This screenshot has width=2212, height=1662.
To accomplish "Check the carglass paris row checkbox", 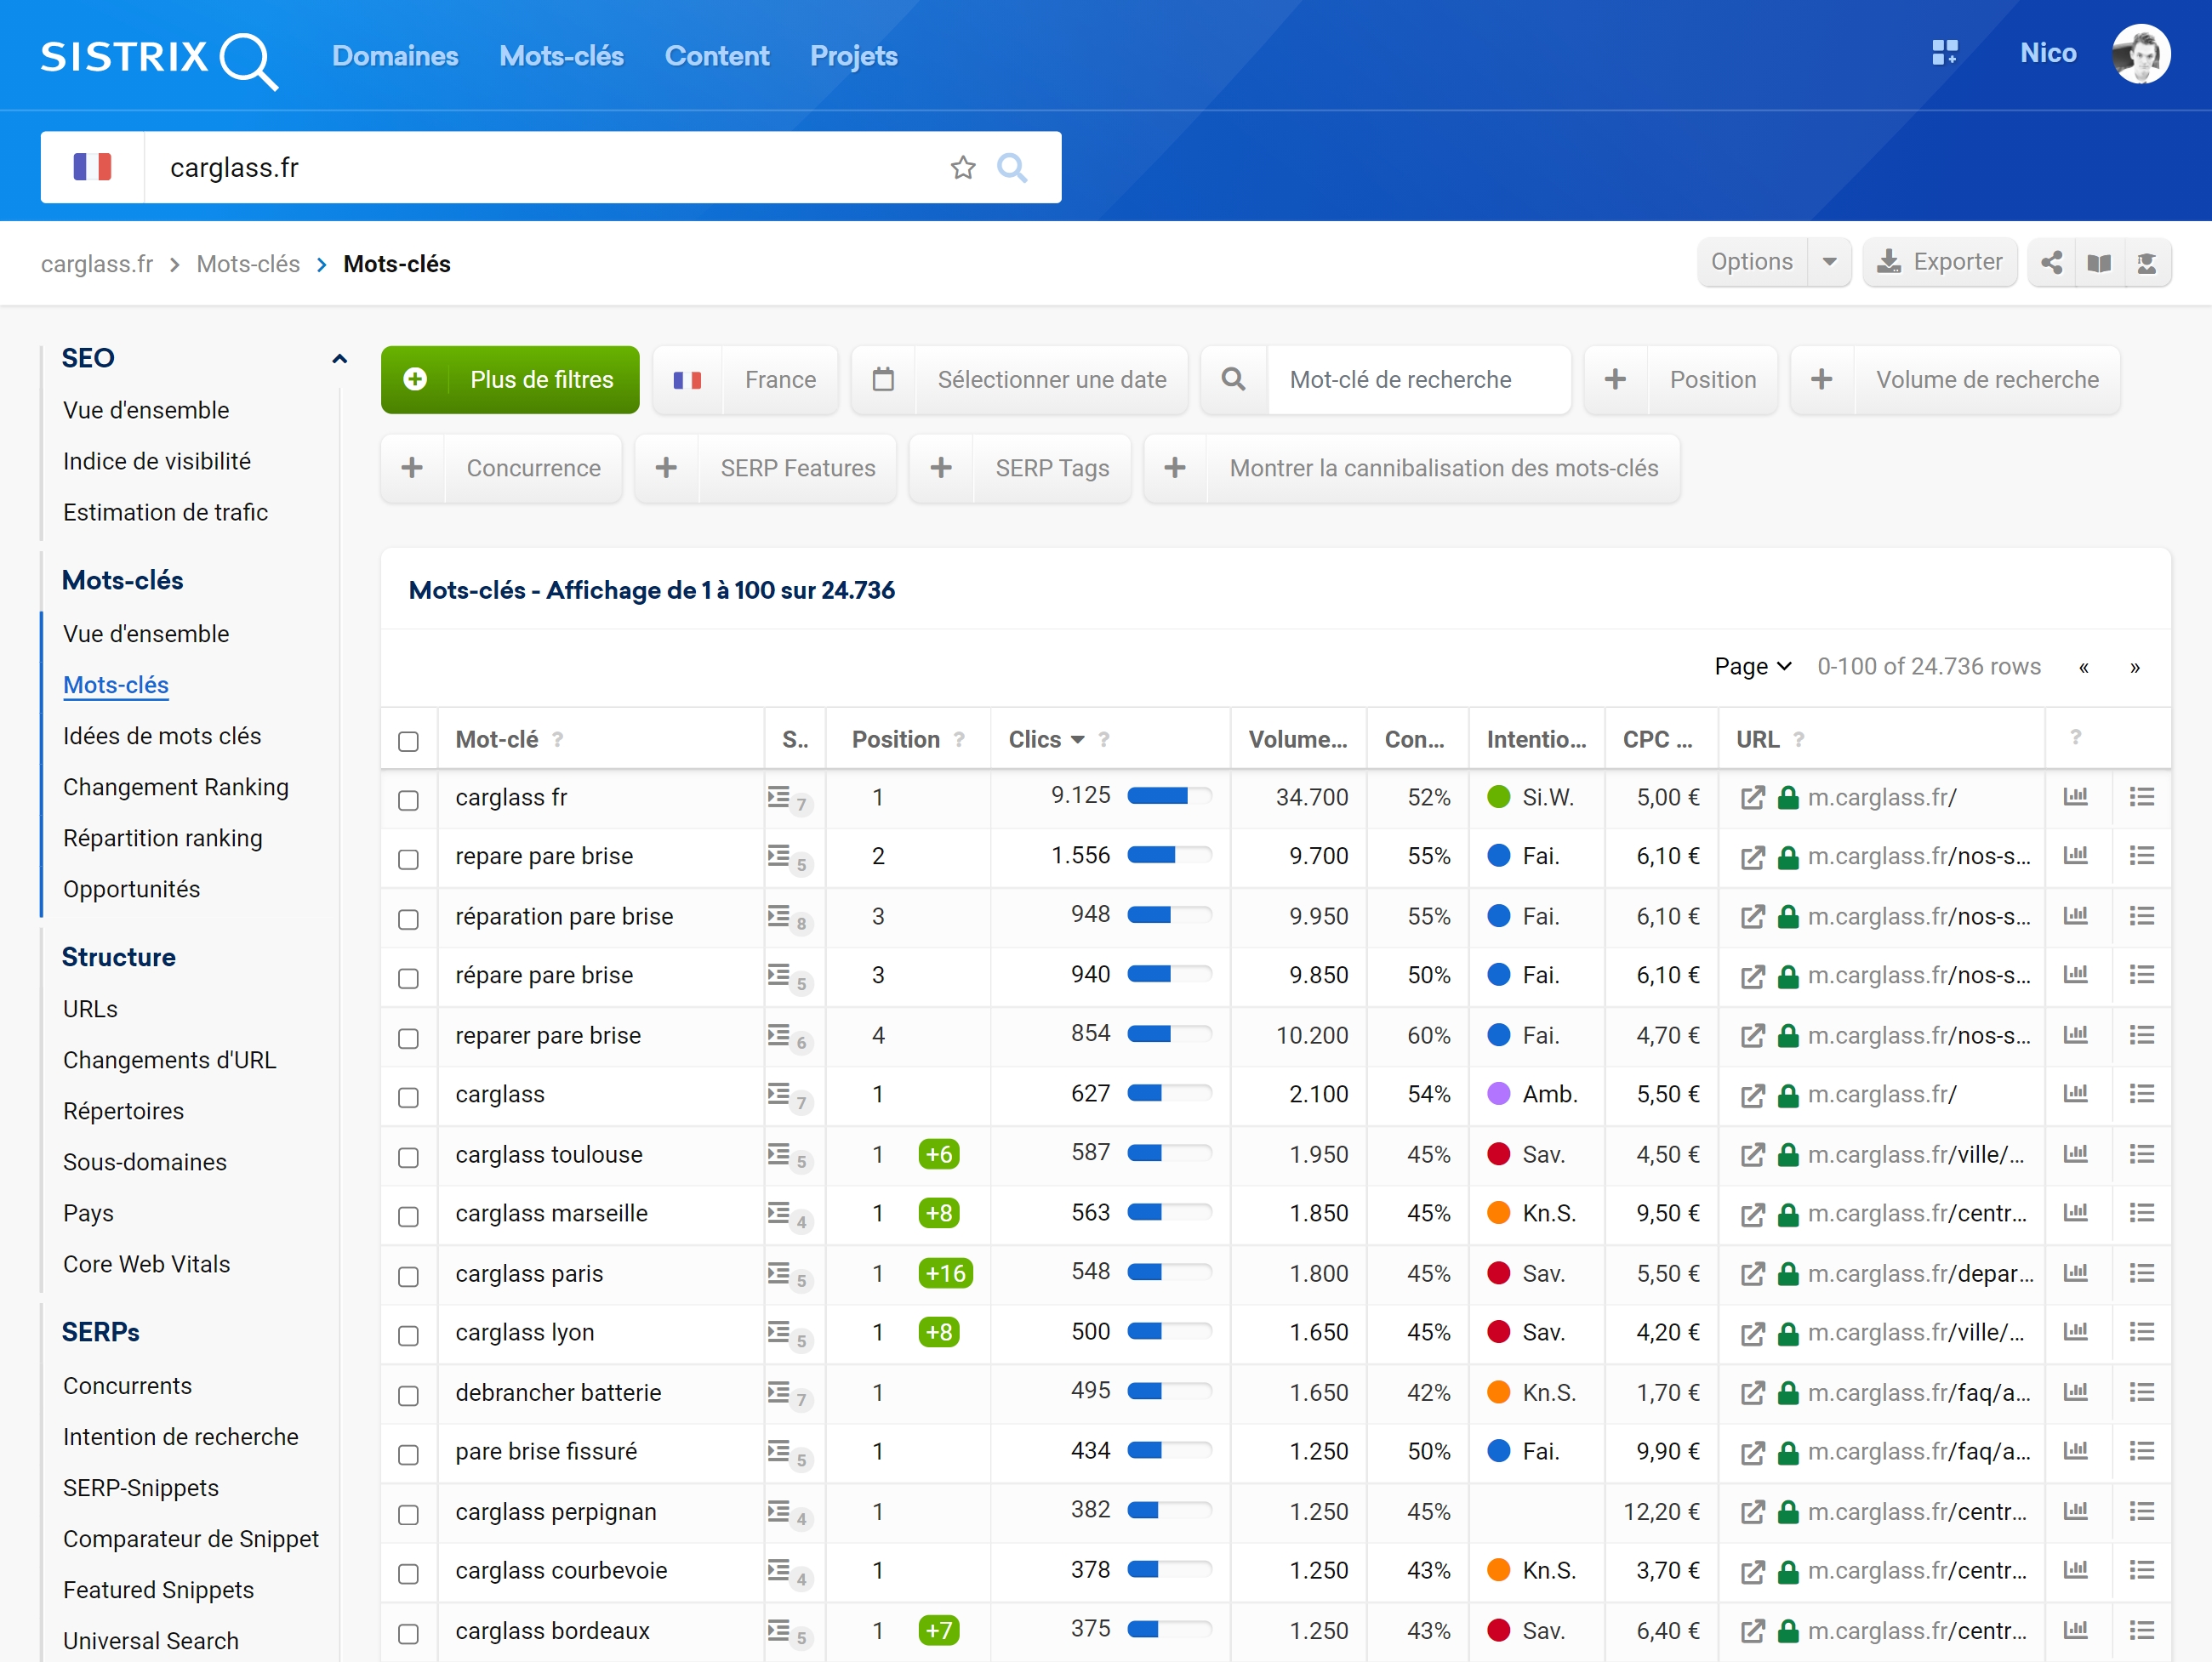I will pyautogui.click(x=408, y=1276).
